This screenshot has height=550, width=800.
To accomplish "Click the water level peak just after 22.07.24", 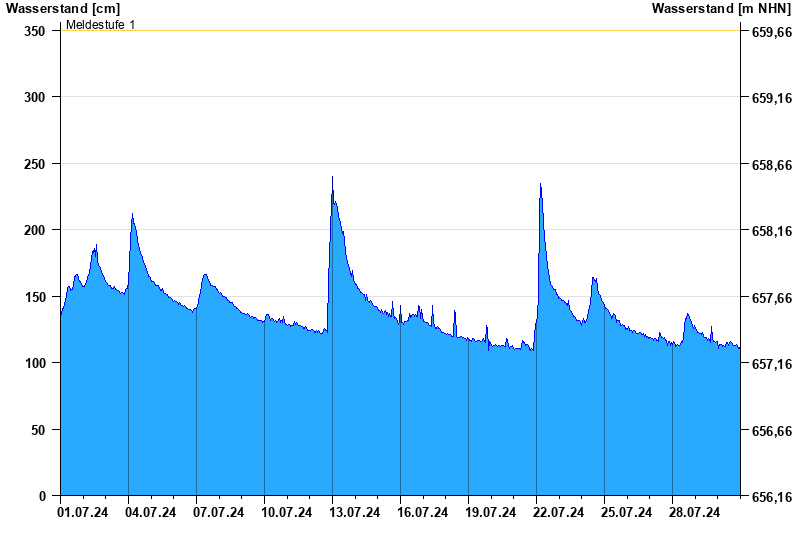I will 540,184.
